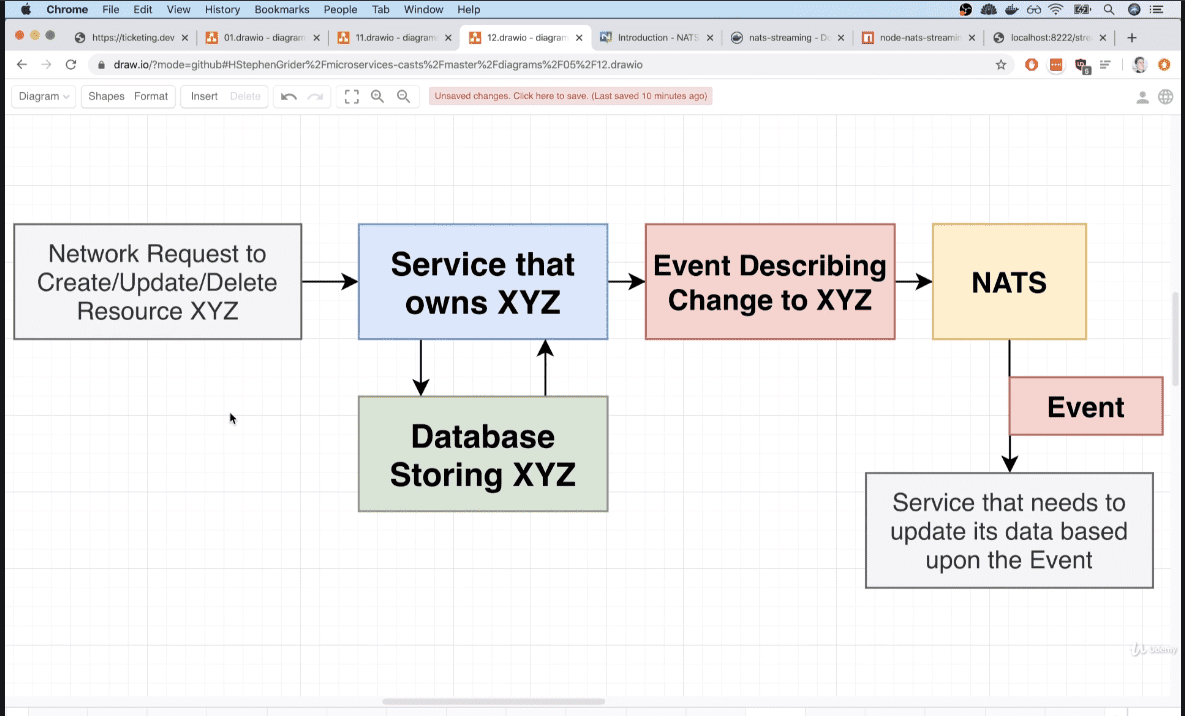The width and height of the screenshot is (1185, 716).
Task: Select the green Database Storing XYZ box
Action: pos(483,454)
